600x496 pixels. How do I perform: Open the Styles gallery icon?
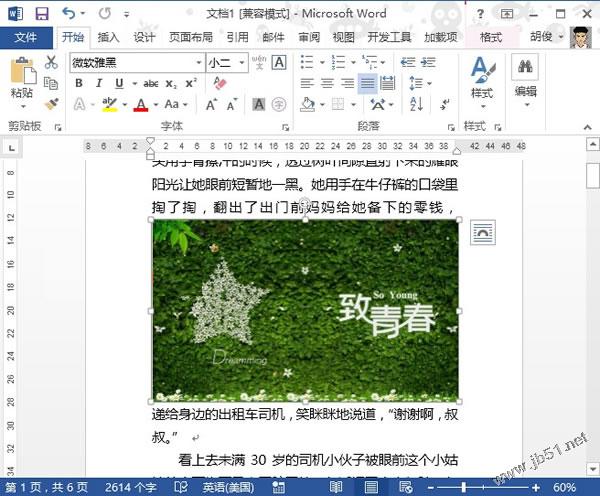tap(483, 70)
